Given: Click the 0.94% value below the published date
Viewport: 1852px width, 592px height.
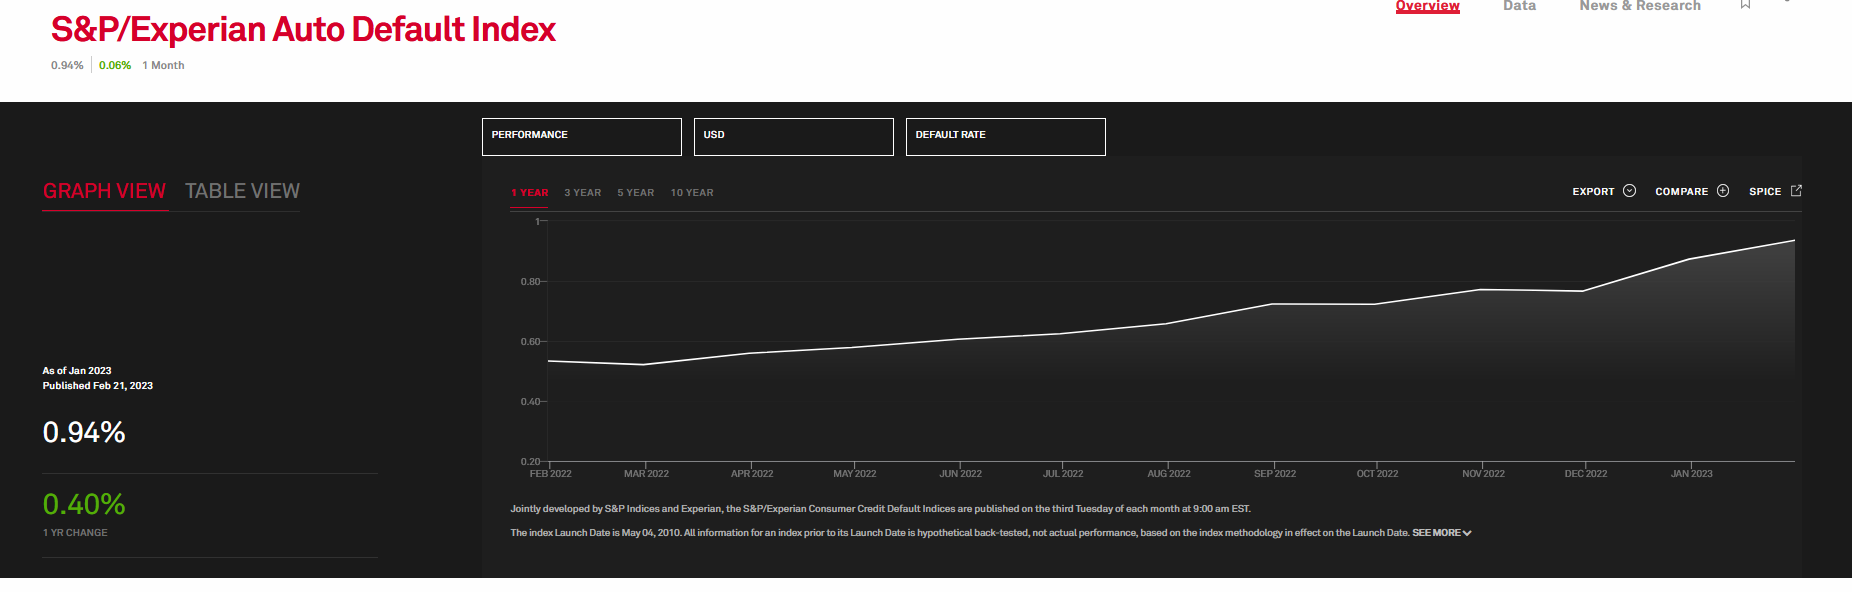Looking at the screenshot, I should click(84, 432).
